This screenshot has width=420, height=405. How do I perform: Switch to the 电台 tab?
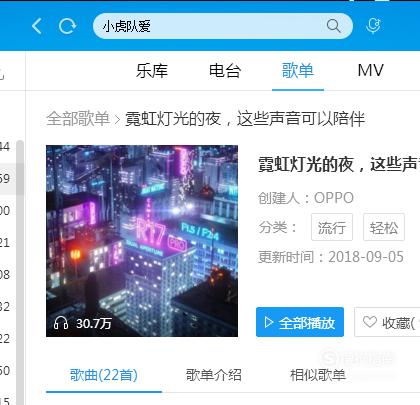[225, 71]
